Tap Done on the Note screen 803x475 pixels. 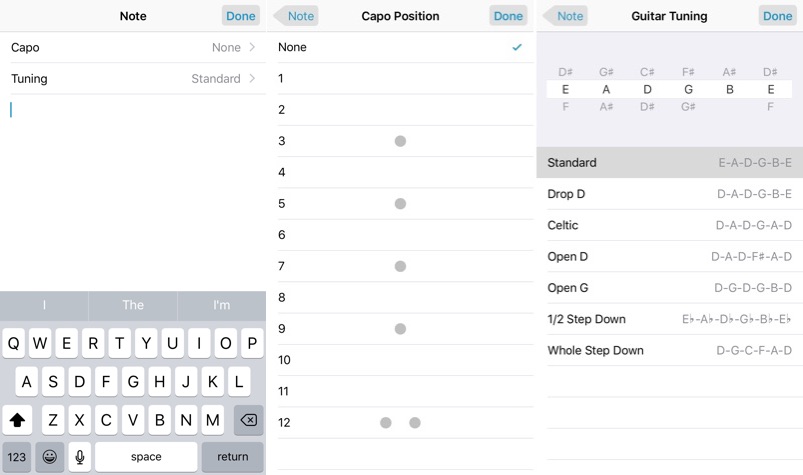point(241,16)
